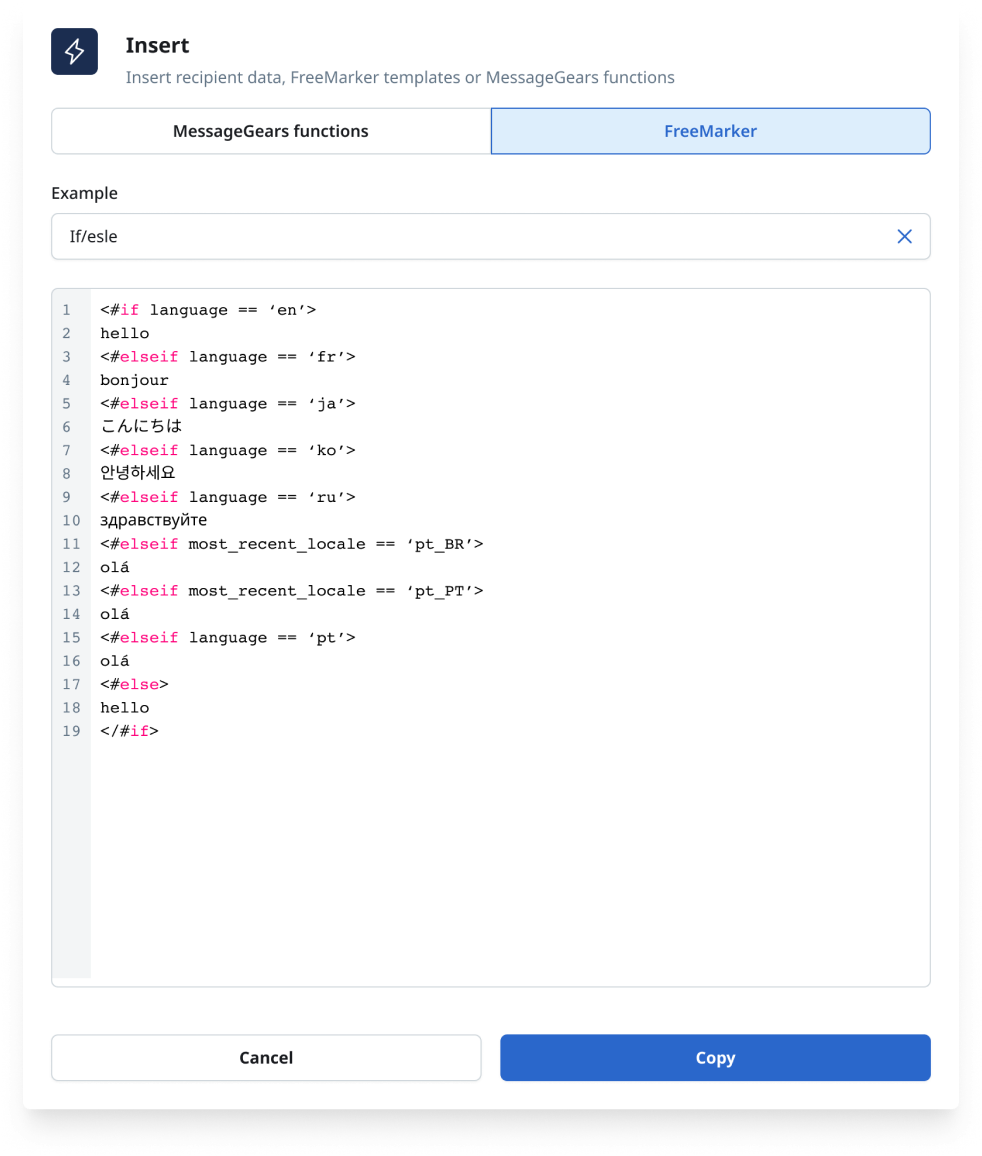Click 'hello' on line 2
The height and width of the screenshot is (1156, 982).
[125, 333]
